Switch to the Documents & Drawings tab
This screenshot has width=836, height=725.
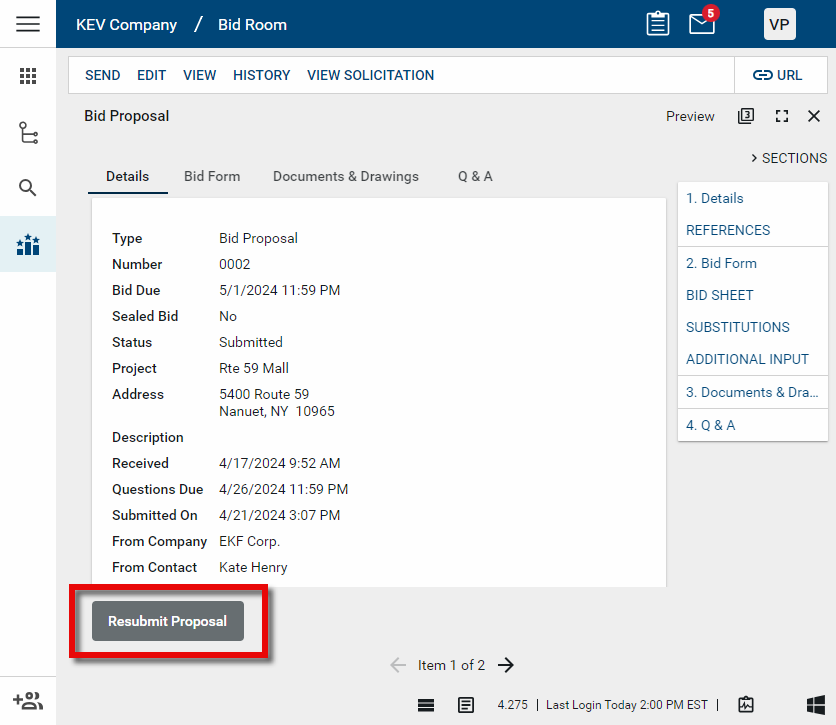(x=346, y=176)
